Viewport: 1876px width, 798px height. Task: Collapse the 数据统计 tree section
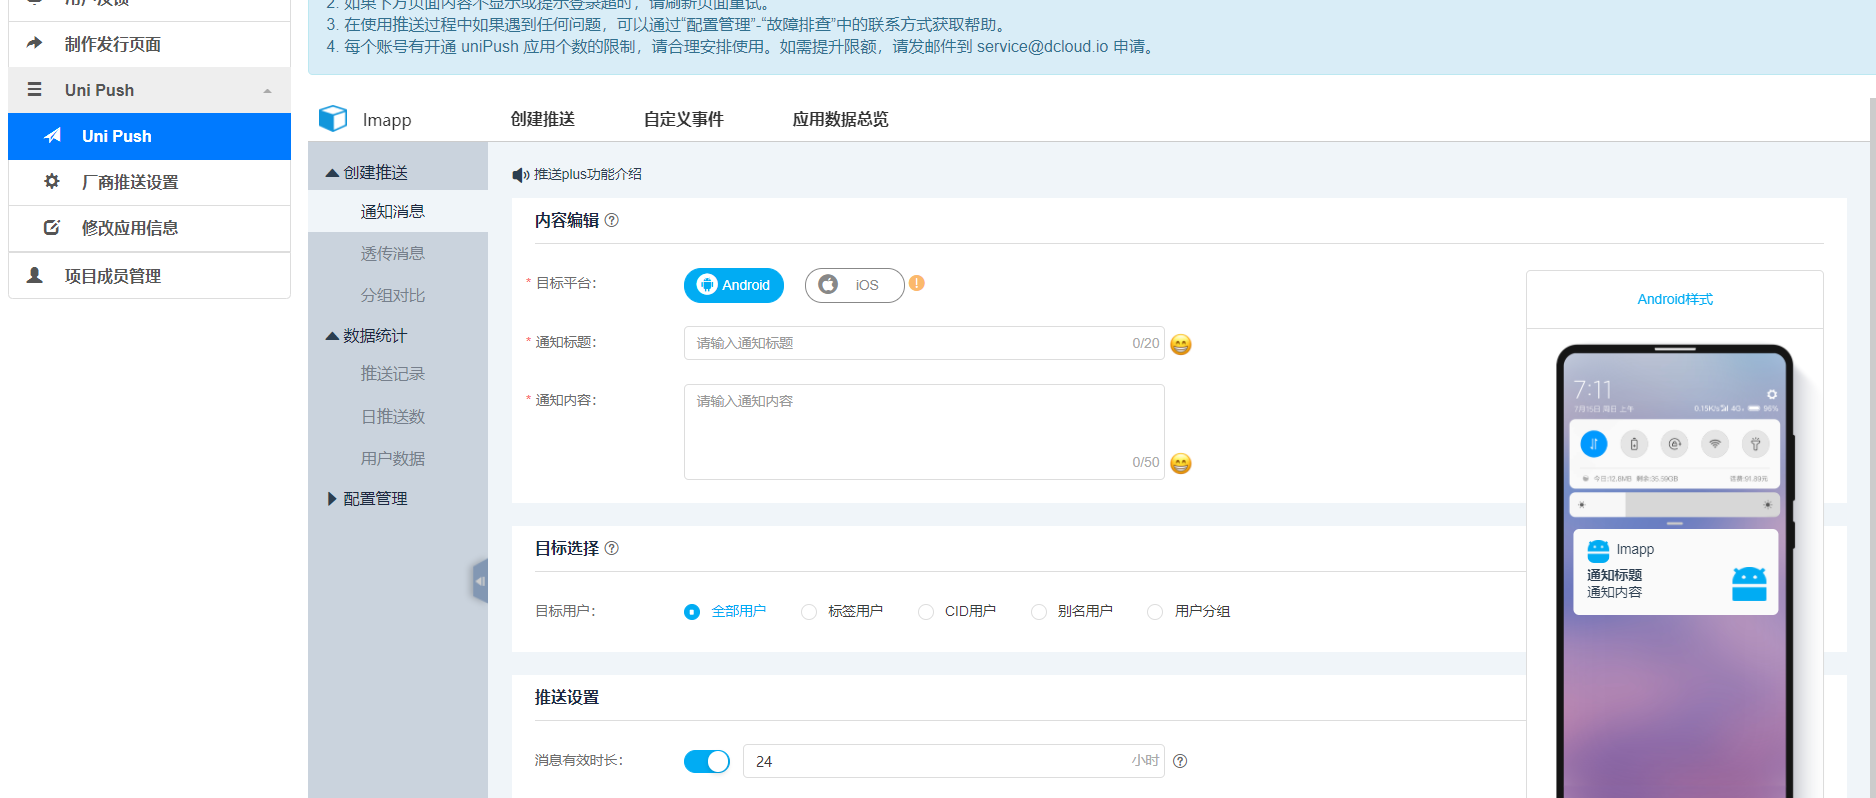[333, 336]
